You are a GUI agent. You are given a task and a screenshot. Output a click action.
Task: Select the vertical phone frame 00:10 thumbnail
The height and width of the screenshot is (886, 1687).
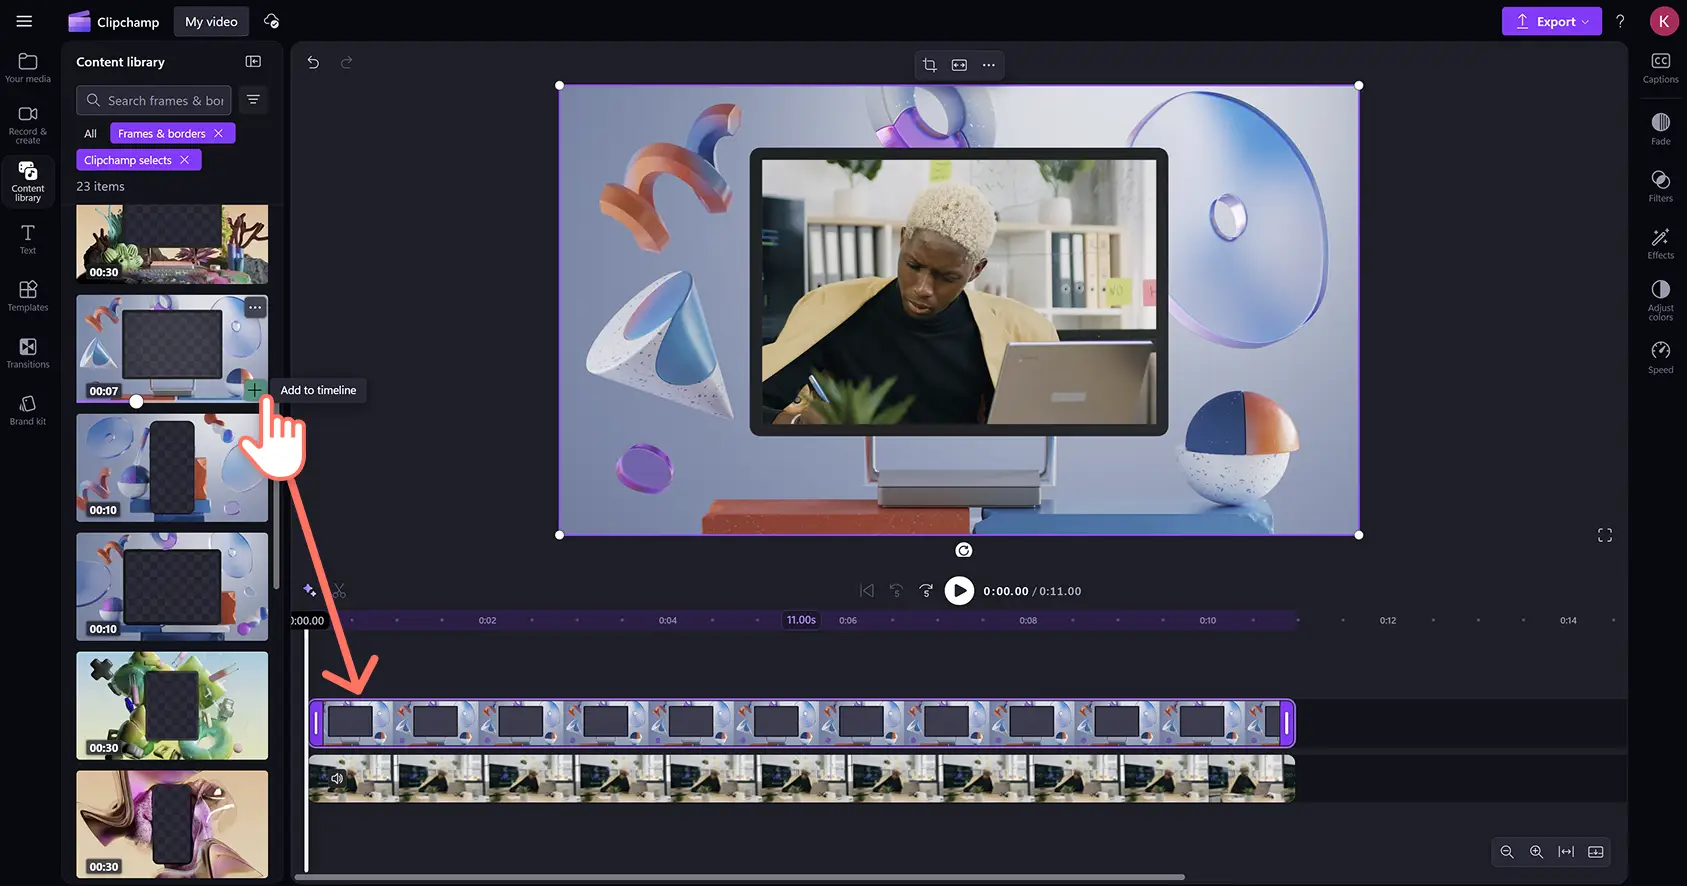click(172, 468)
